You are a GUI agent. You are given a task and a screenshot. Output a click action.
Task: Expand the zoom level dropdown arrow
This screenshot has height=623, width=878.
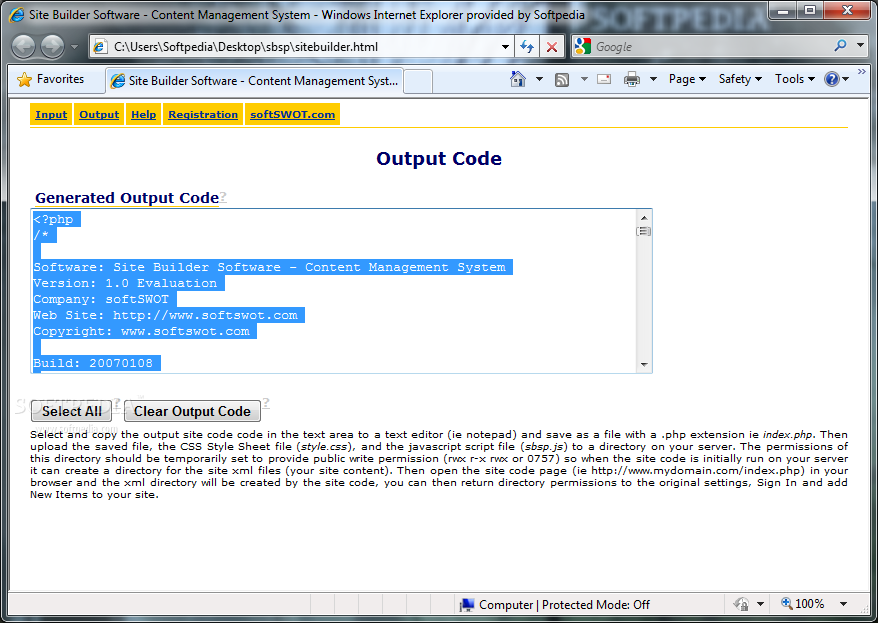coord(843,604)
